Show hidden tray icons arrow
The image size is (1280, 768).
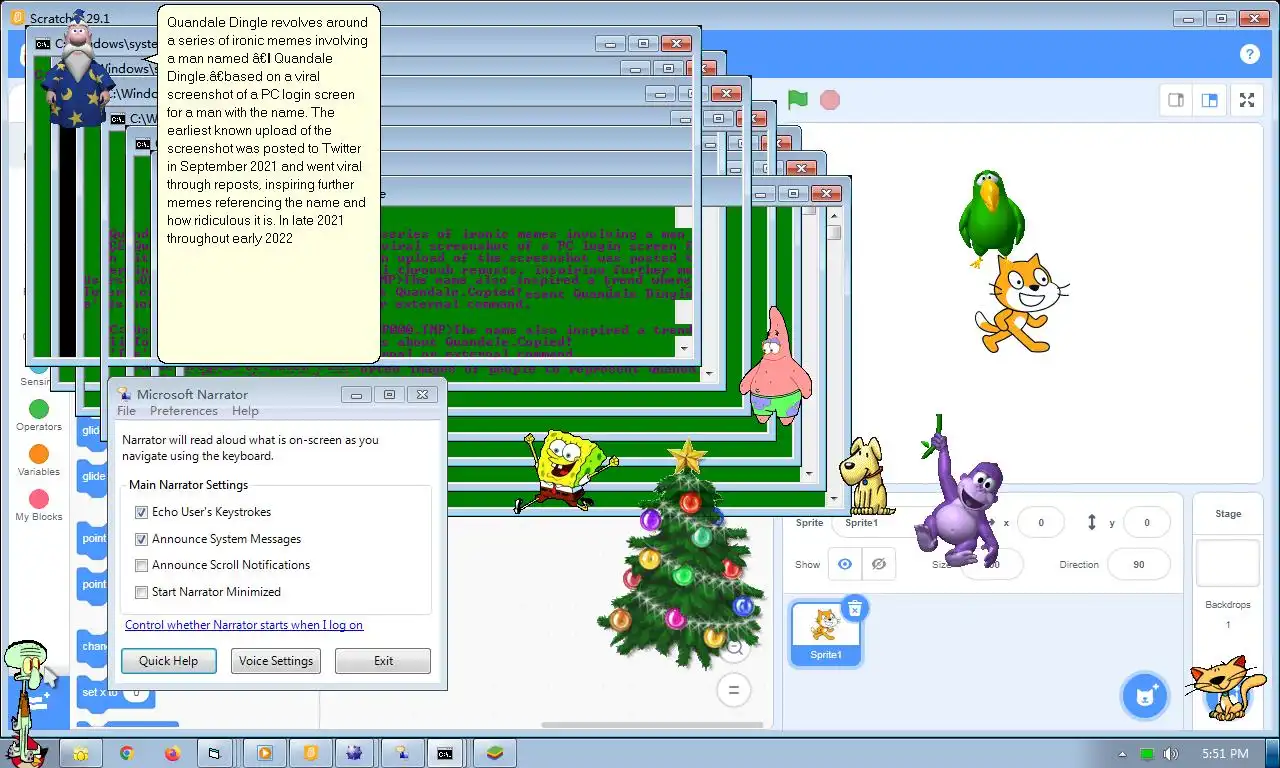click(x=1122, y=754)
